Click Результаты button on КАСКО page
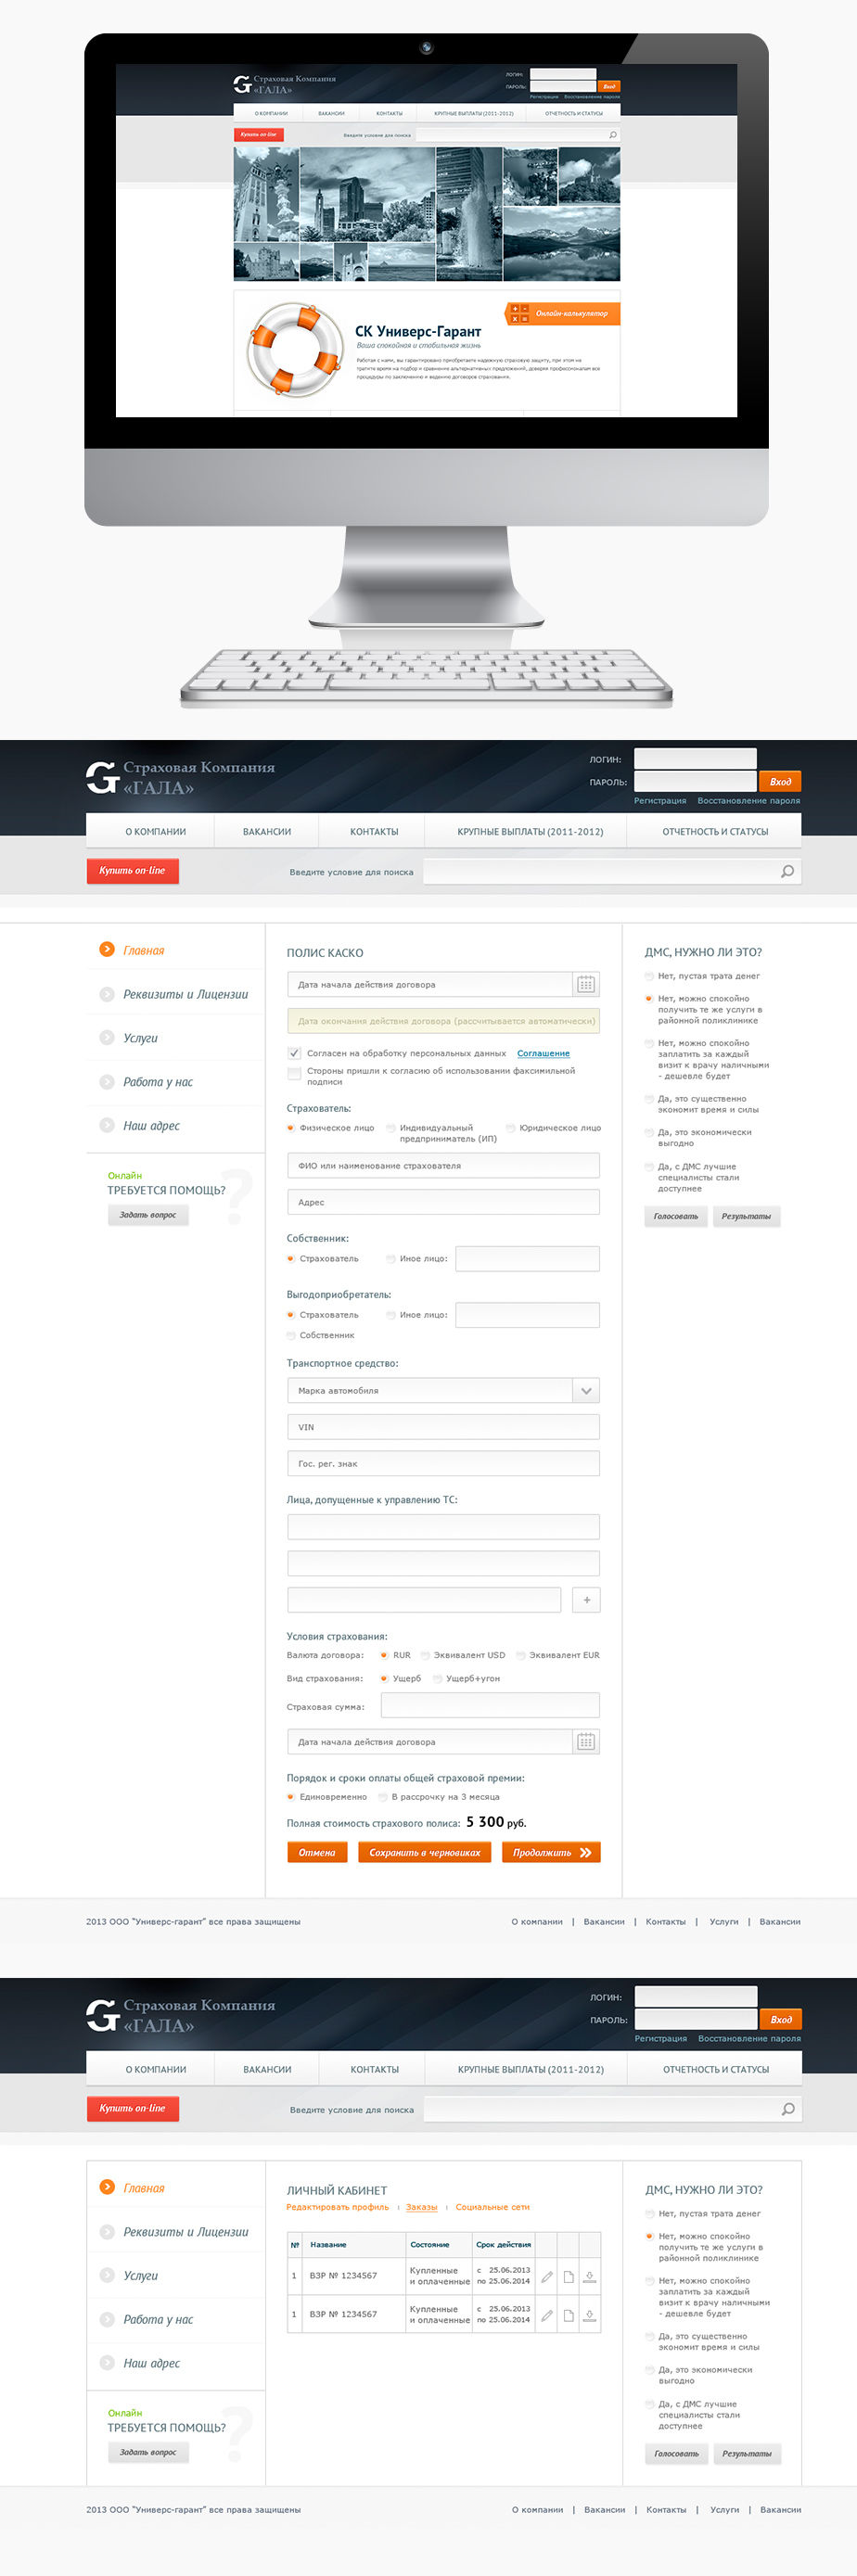The width and height of the screenshot is (857, 2576). [746, 1216]
